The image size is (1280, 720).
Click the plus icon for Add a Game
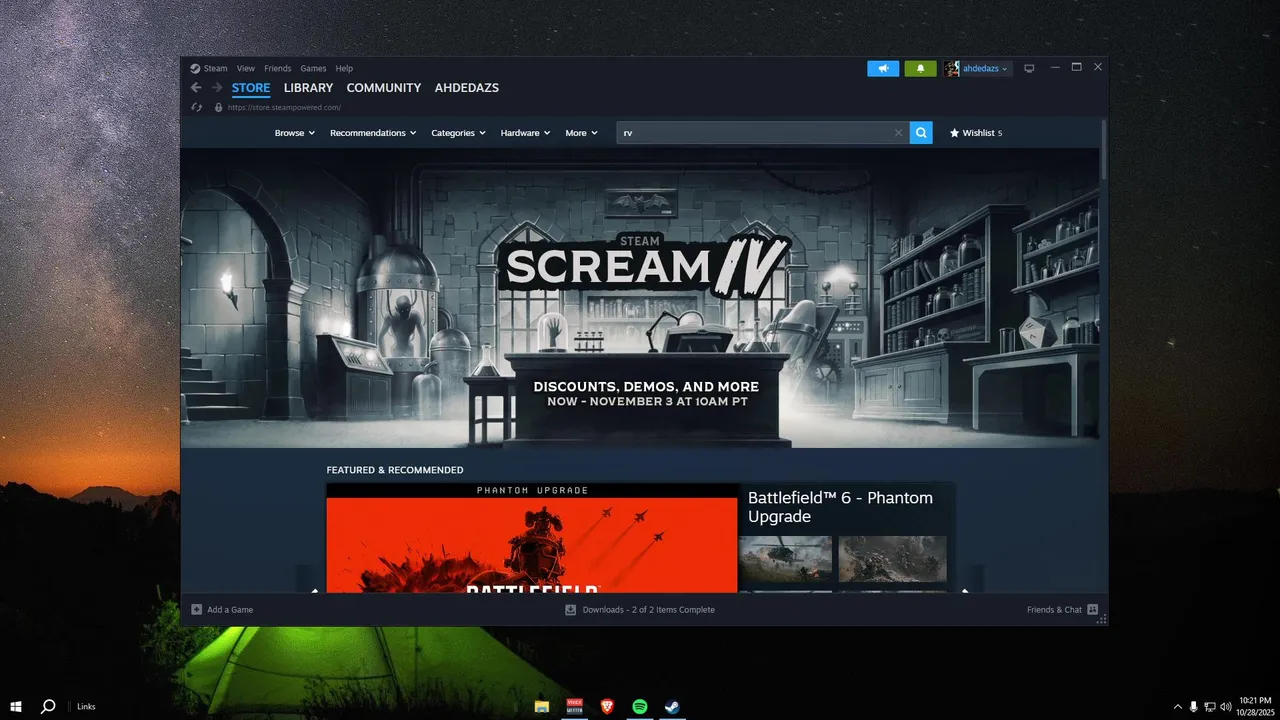pyautogui.click(x=197, y=609)
